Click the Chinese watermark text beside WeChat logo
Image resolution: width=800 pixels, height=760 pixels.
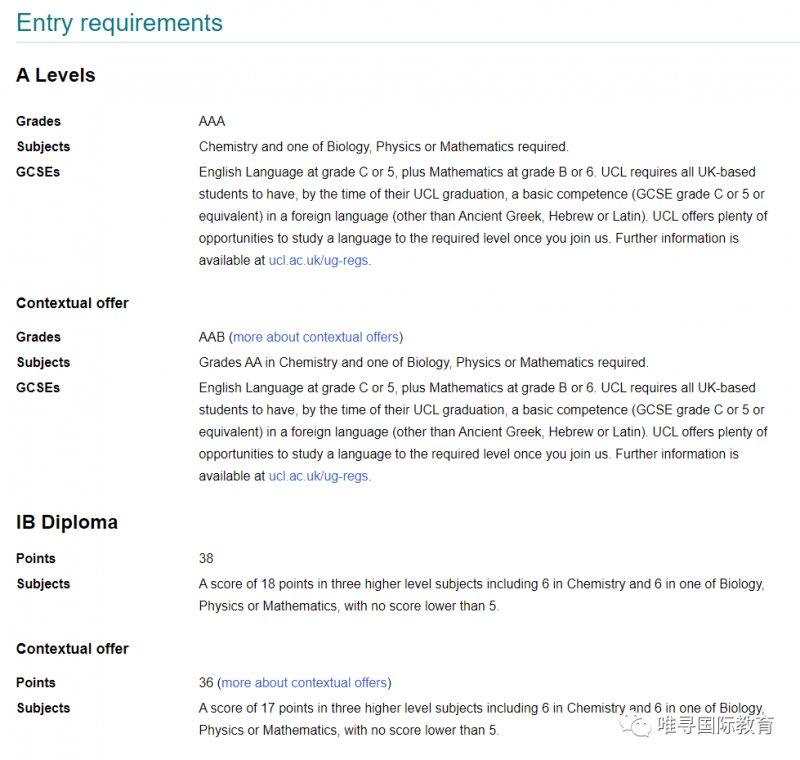[715, 725]
